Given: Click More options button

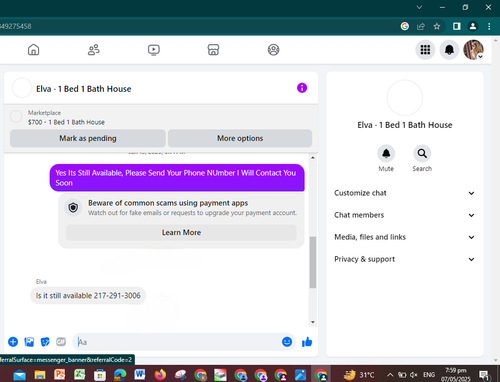Looking at the screenshot, I should click(240, 138).
